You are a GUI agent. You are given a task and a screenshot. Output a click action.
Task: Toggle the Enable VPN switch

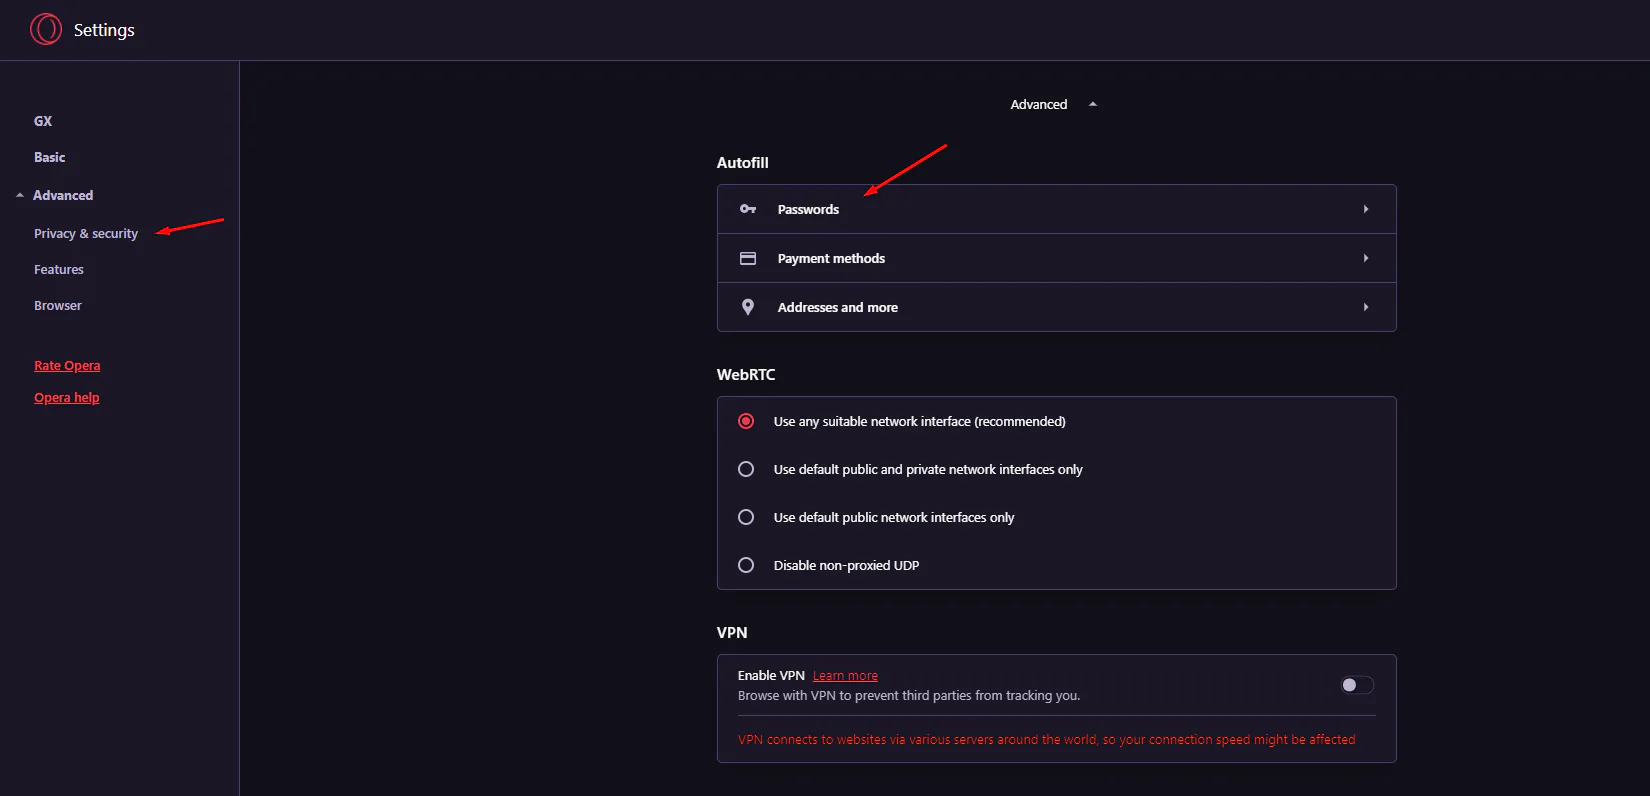point(1357,685)
